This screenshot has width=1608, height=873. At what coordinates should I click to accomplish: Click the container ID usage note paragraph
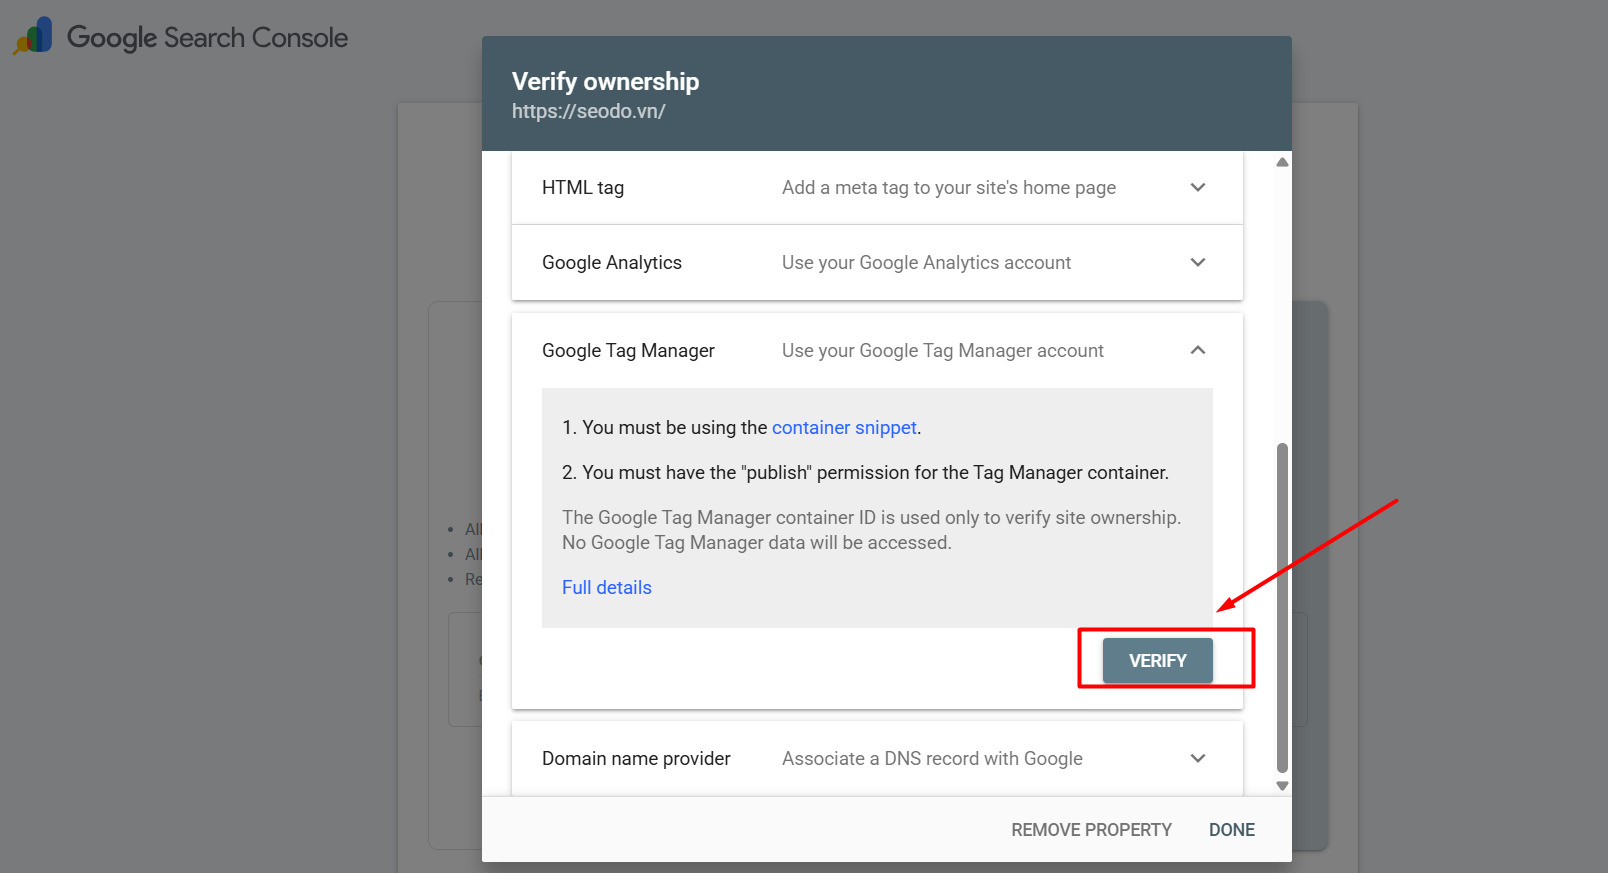tap(871, 530)
